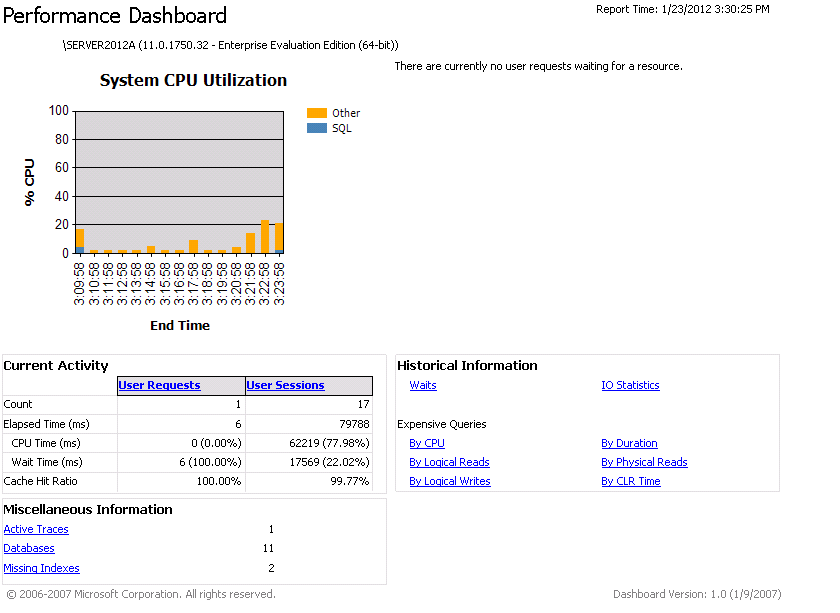Image resolution: width=840 pixels, height=613 pixels.
Task: Open the IO Statistics link
Action: coord(630,385)
